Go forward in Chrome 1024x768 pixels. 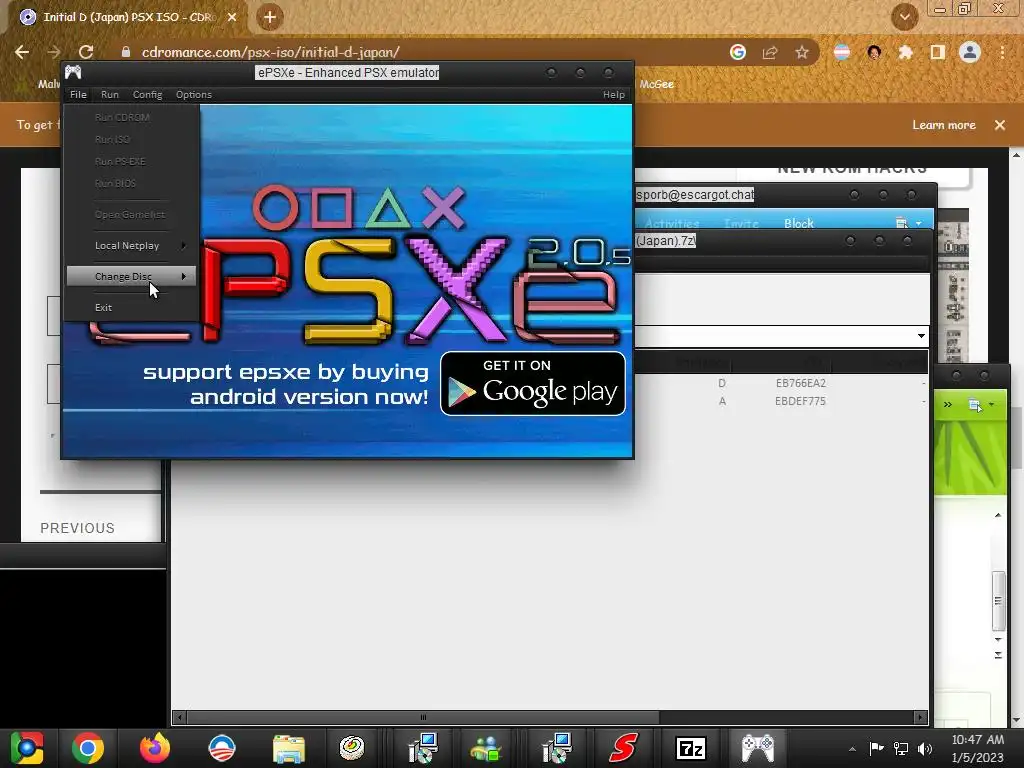pyautogui.click(x=54, y=52)
